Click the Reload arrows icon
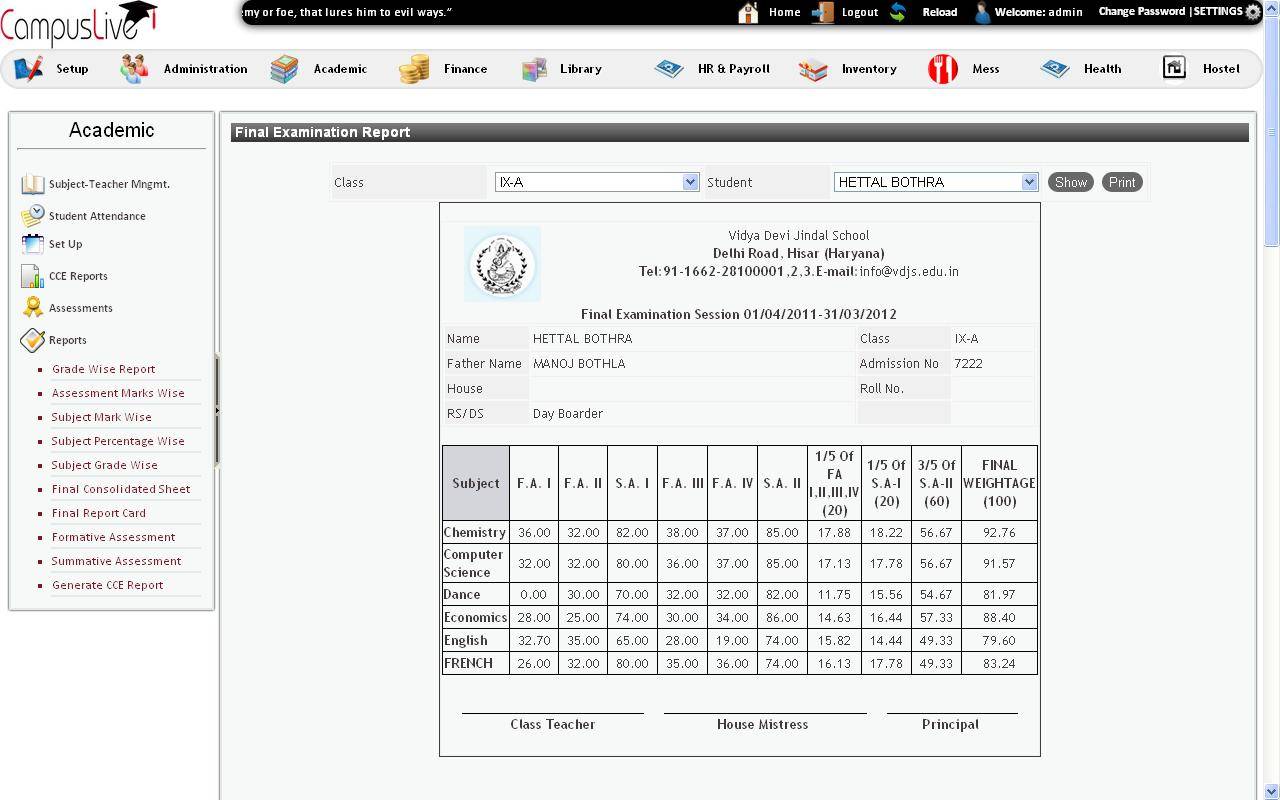The width and height of the screenshot is (1280, 800). click(898, 12)
